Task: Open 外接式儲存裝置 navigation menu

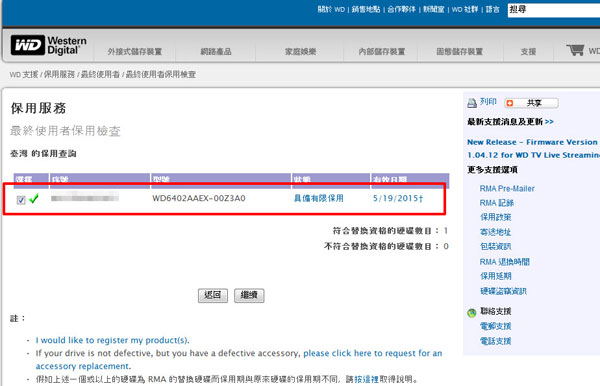Action: (x=135, y=51)
